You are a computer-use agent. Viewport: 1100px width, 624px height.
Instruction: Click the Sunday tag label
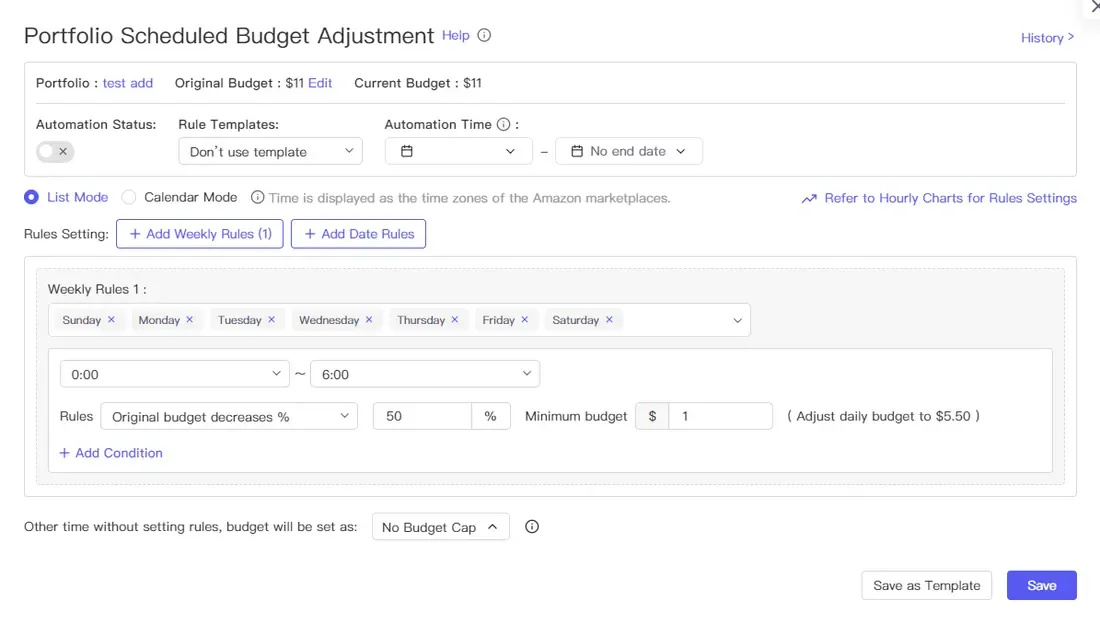coord(81,319)
